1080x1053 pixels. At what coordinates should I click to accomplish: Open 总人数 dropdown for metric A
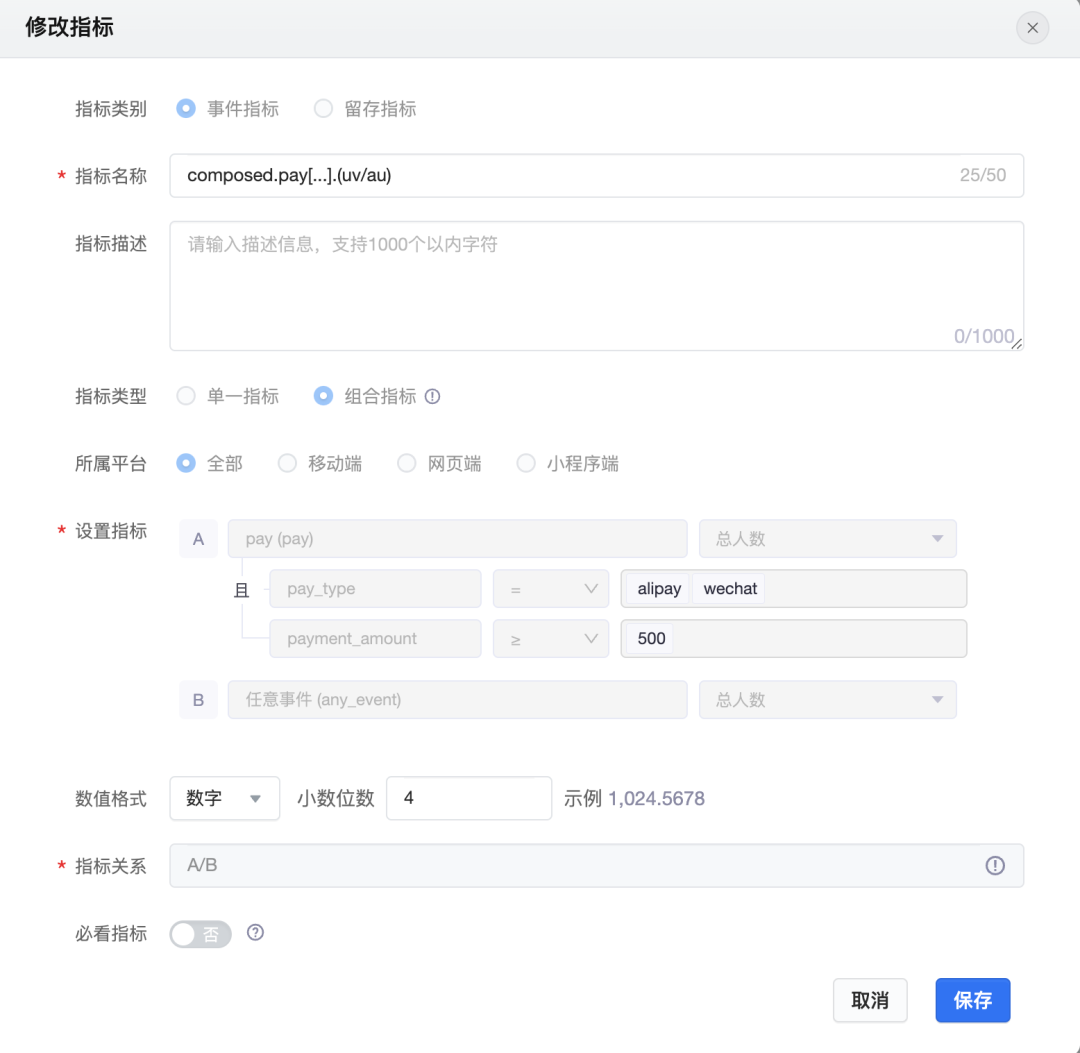click(x=827, y=539)
